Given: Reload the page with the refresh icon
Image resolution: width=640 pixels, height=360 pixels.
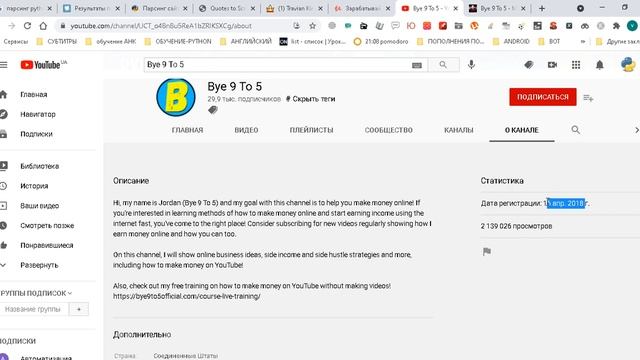Looking at the screenshot, I should (x=27, y=26).
